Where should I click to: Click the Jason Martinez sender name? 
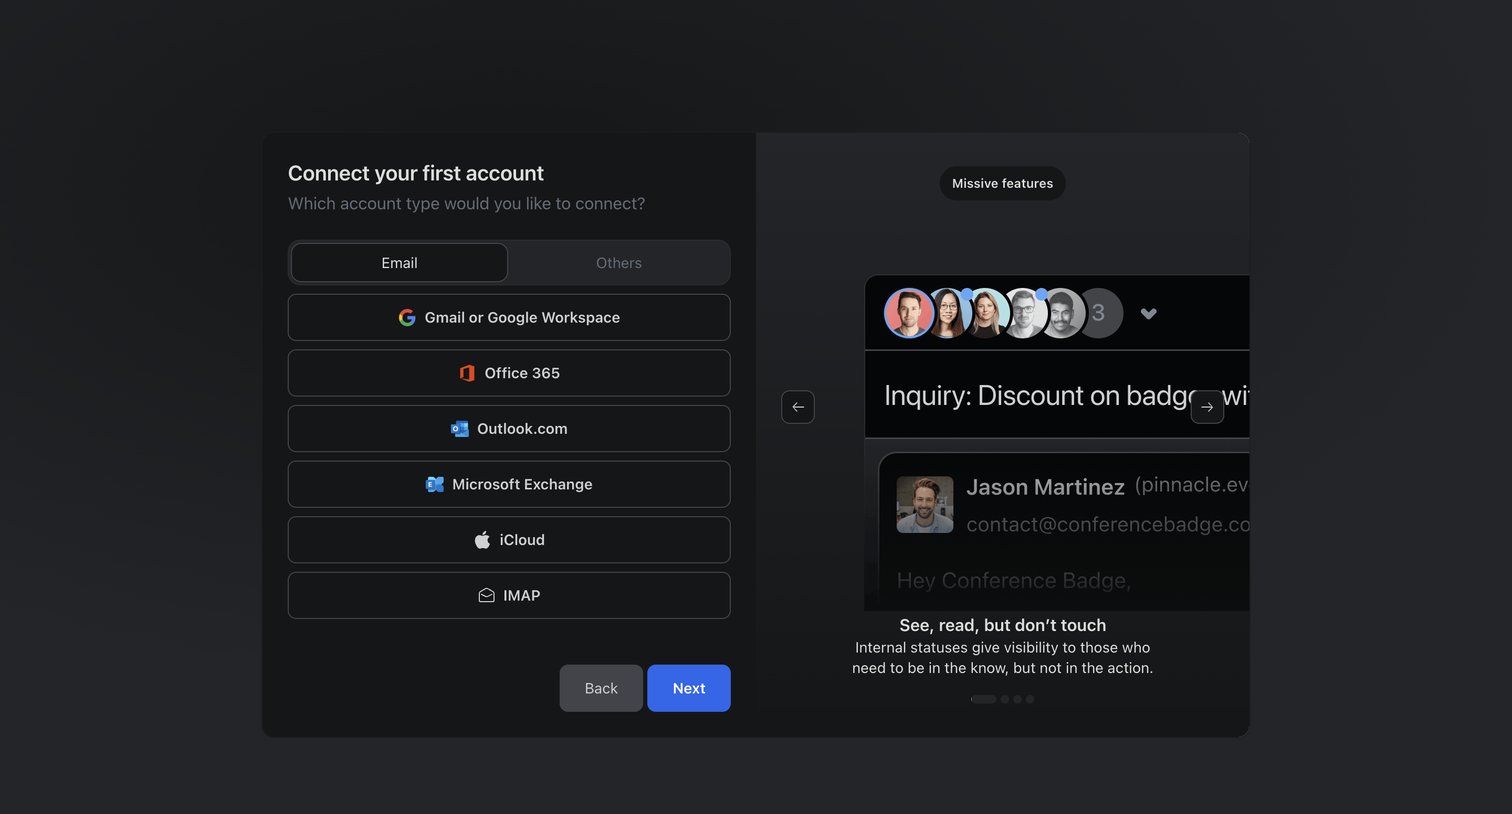pyautogui.click(x=1046, y=487)
